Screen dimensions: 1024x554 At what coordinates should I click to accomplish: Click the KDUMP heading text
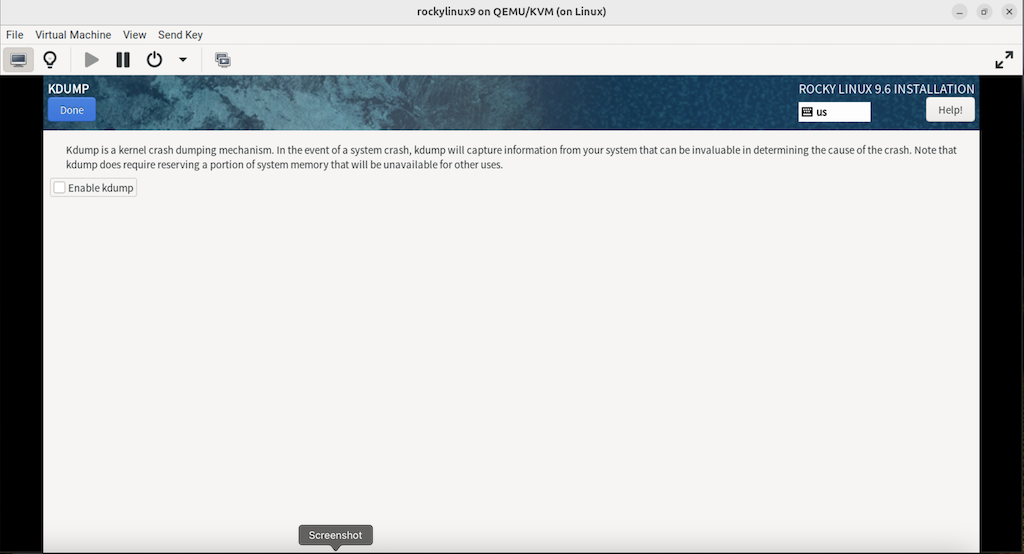(x=69, y=89)
